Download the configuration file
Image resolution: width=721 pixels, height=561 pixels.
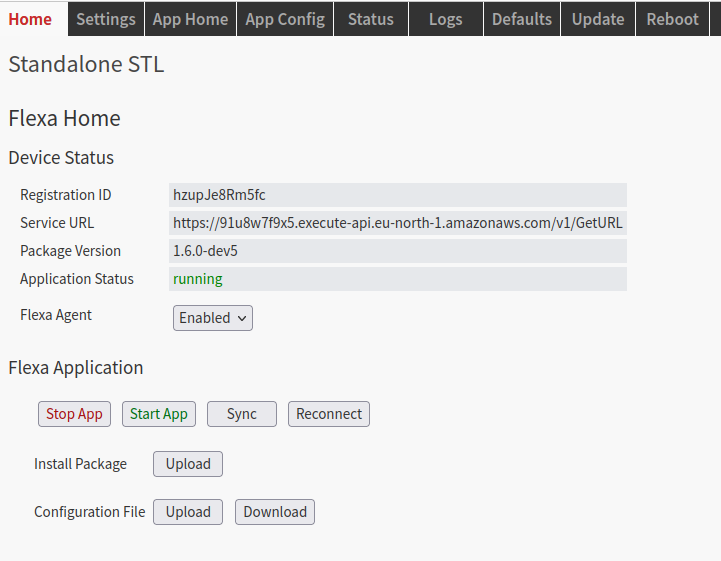pos(275,512)
